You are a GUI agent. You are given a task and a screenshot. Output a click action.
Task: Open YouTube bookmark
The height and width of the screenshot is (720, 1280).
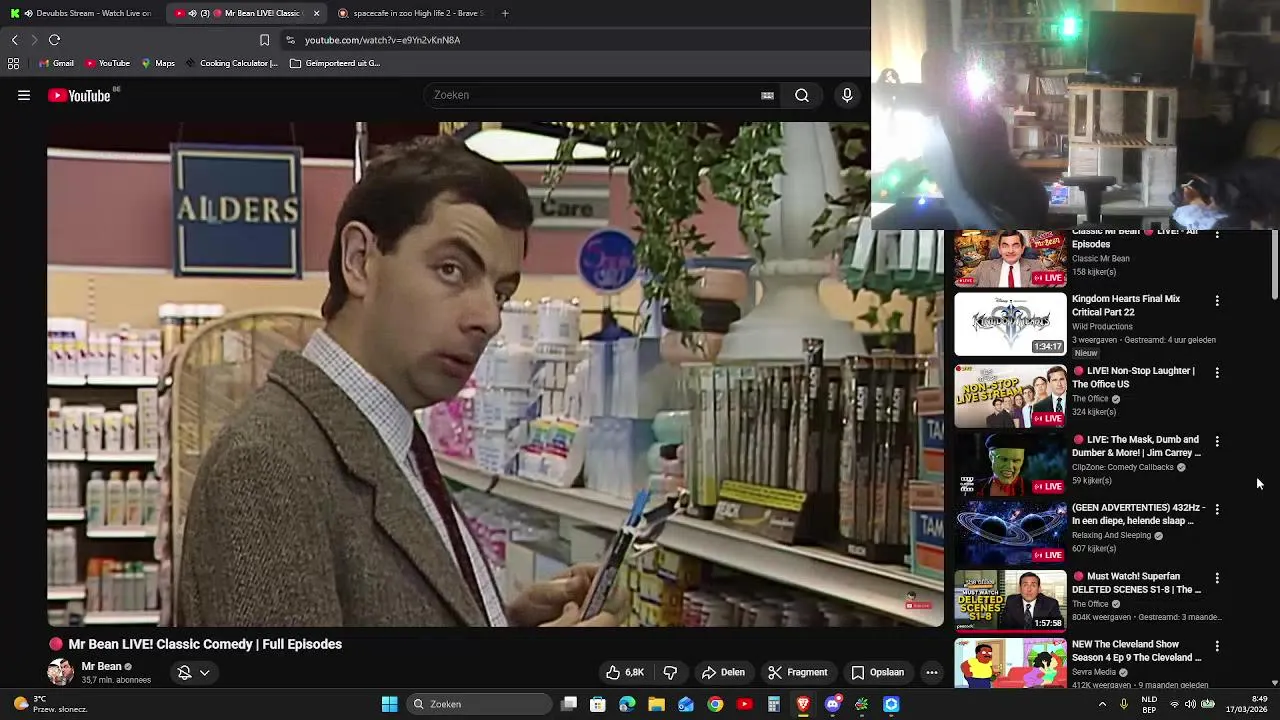coord(107,63)
